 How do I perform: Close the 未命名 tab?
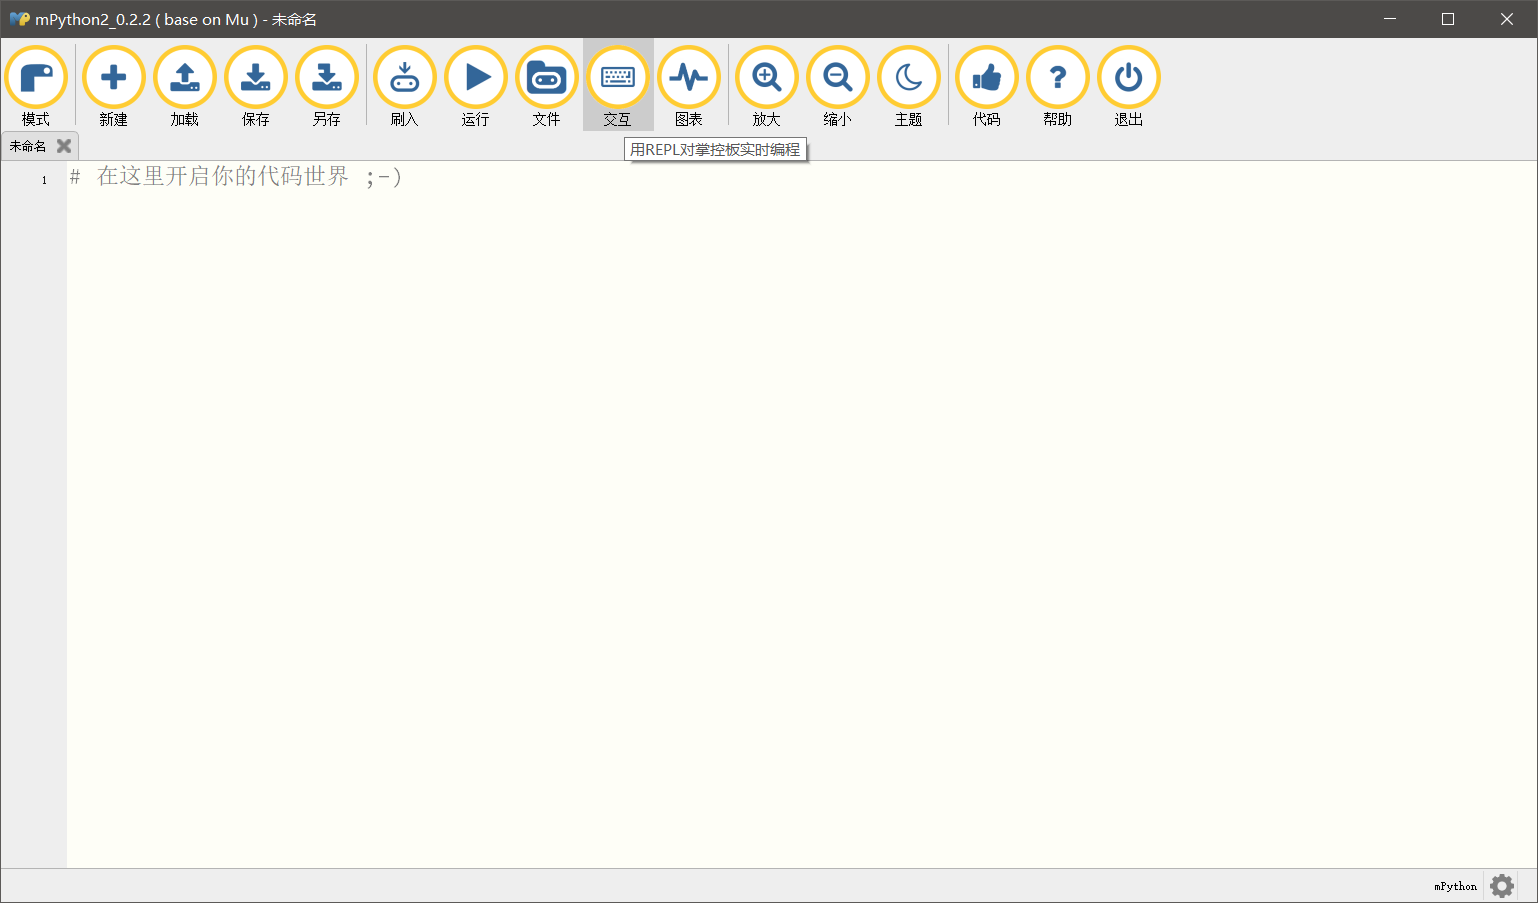pos(64,146)
